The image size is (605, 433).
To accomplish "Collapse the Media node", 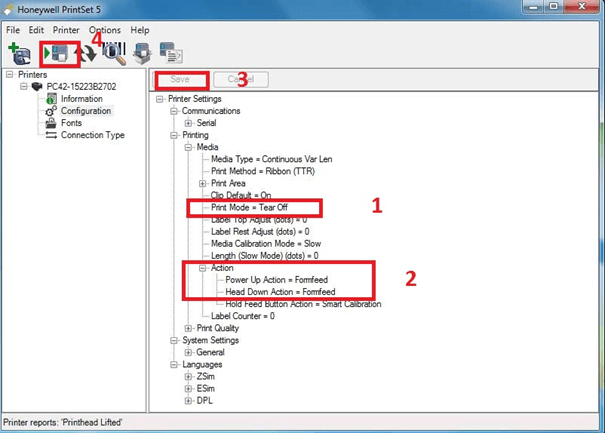I will click(188, 147).
